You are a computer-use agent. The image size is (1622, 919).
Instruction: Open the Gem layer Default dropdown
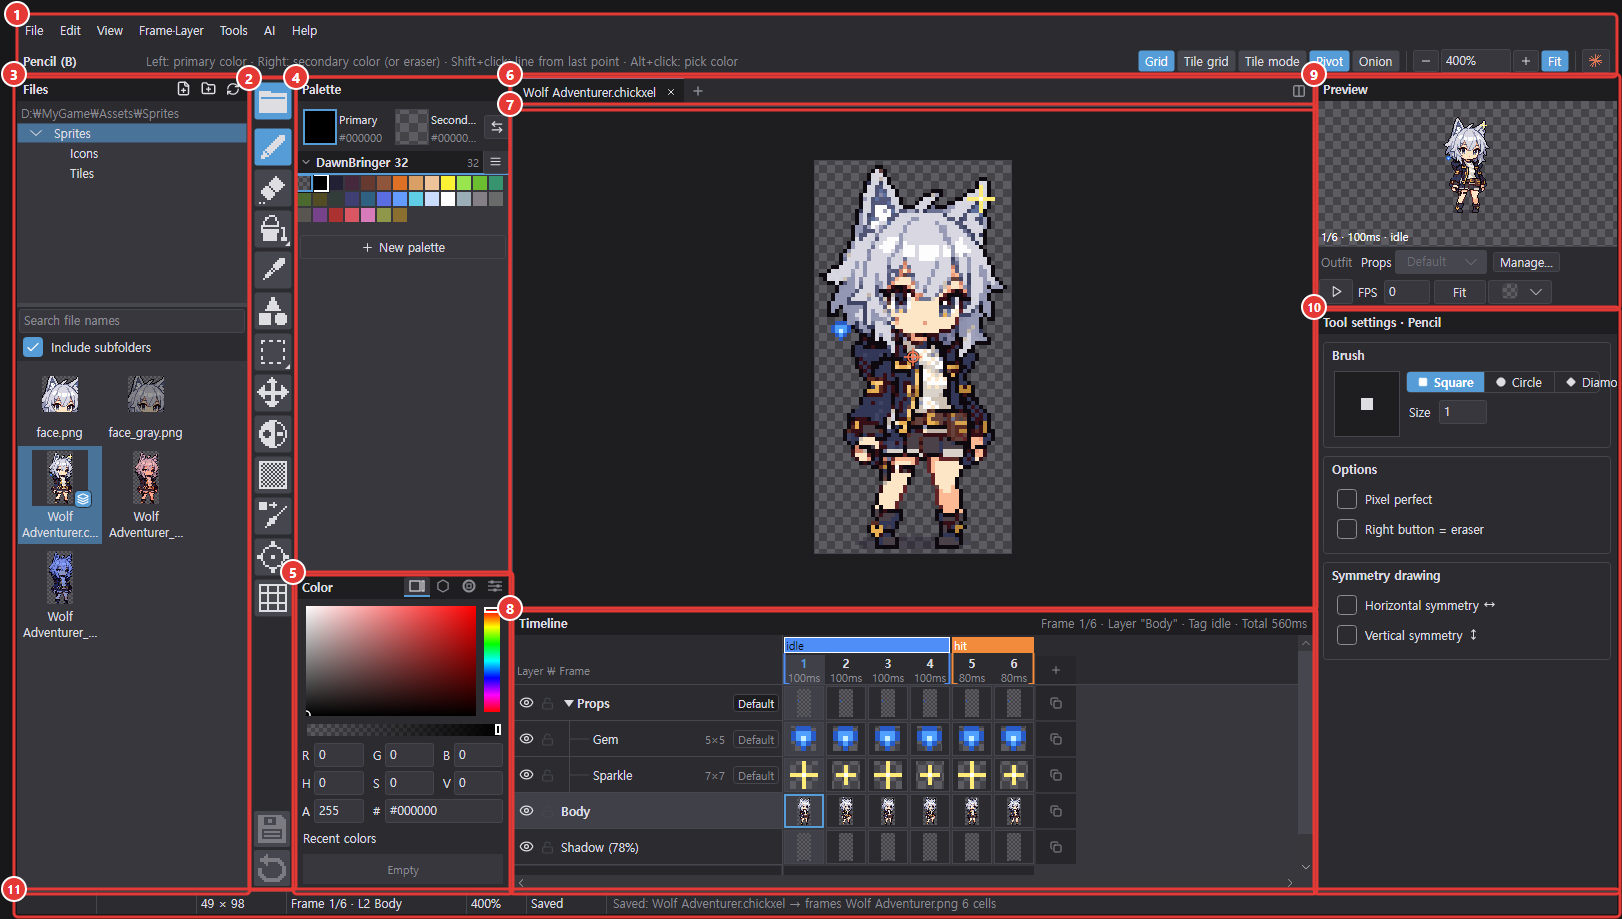[x=756, y=740]
